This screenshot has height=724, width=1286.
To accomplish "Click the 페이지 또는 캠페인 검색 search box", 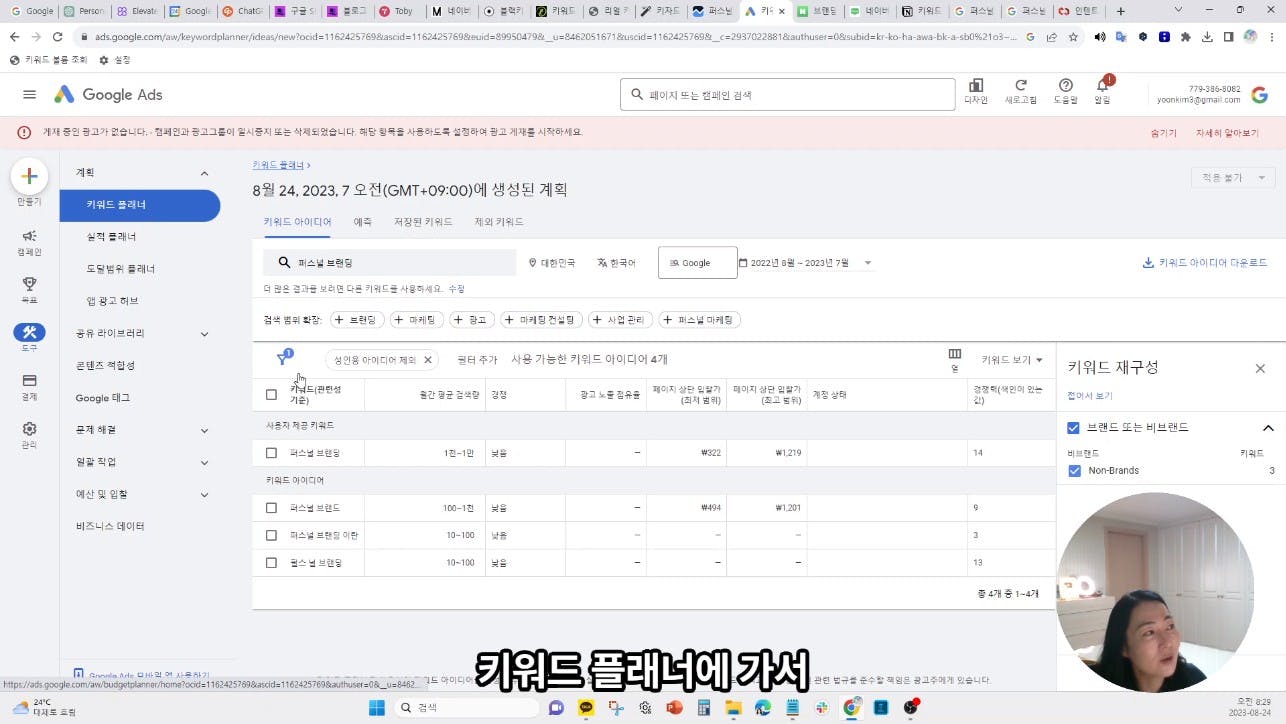I will click(x=788, y=95).
